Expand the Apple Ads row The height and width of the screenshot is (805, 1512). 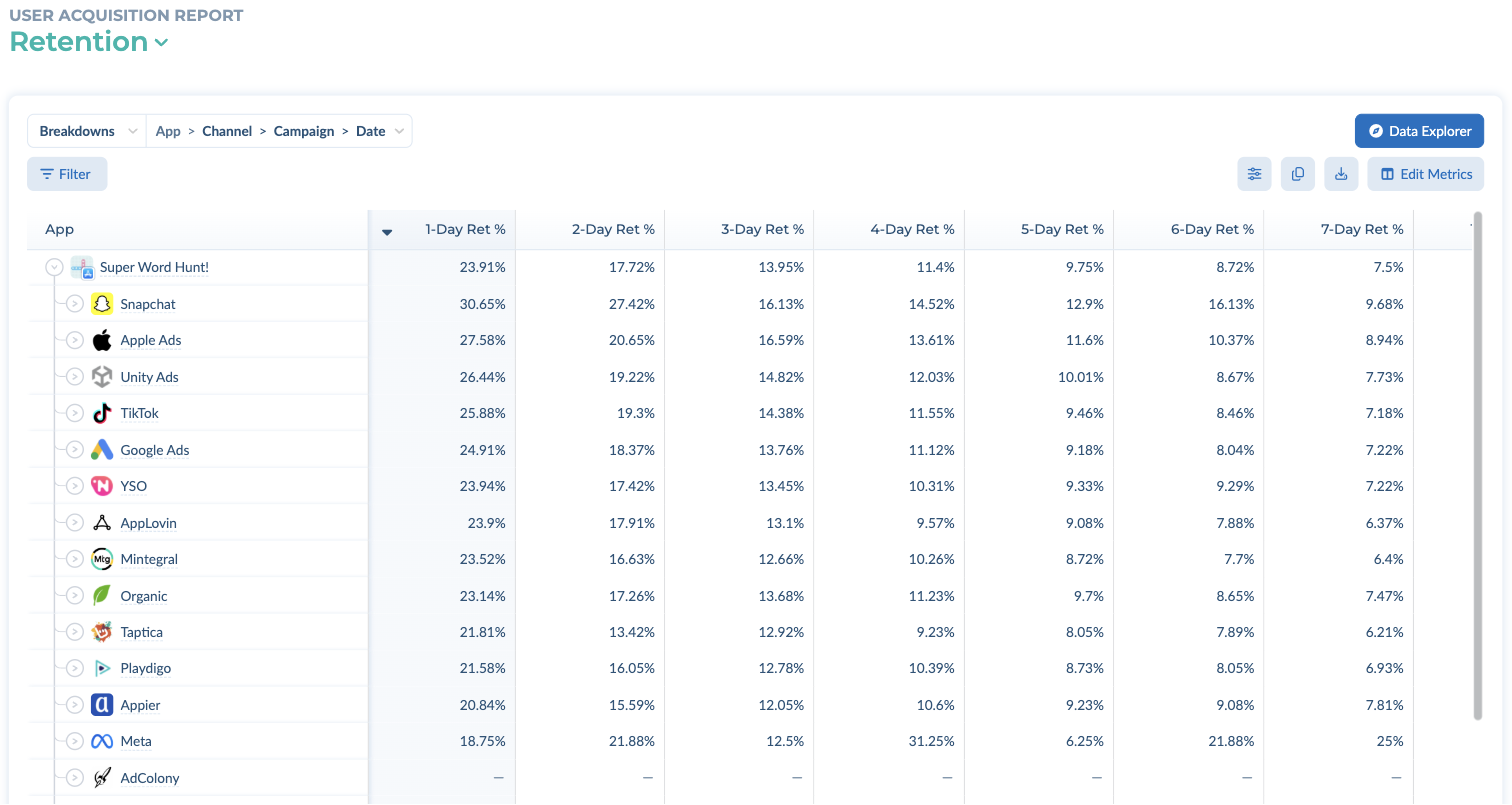click(74, 340)
